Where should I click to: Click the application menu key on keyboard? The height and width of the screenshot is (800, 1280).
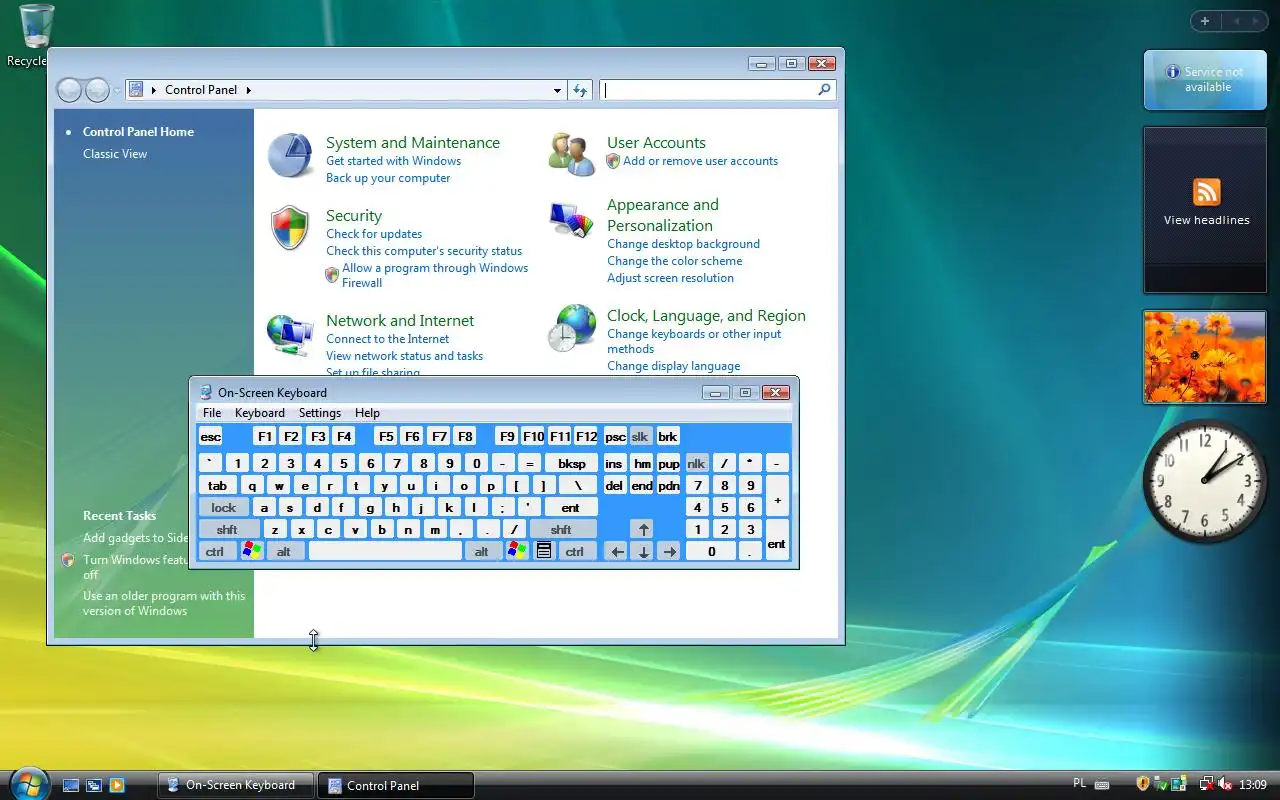pos(544,551)
